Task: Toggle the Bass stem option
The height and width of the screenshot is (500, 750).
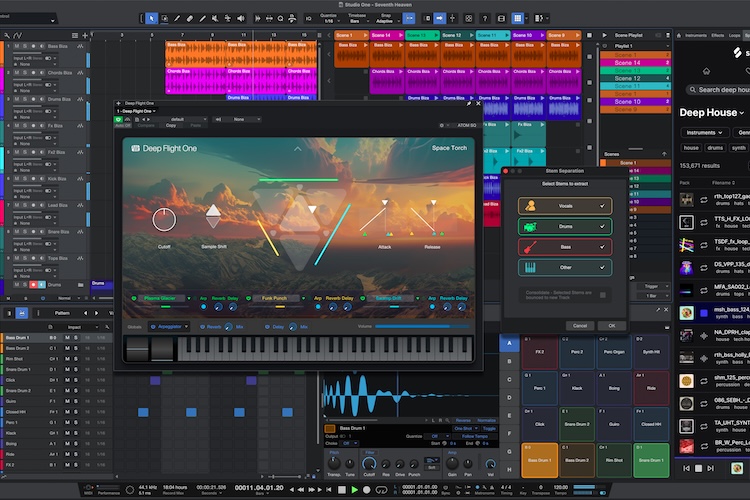Action: pyautogui.click(x=564, y=247)
